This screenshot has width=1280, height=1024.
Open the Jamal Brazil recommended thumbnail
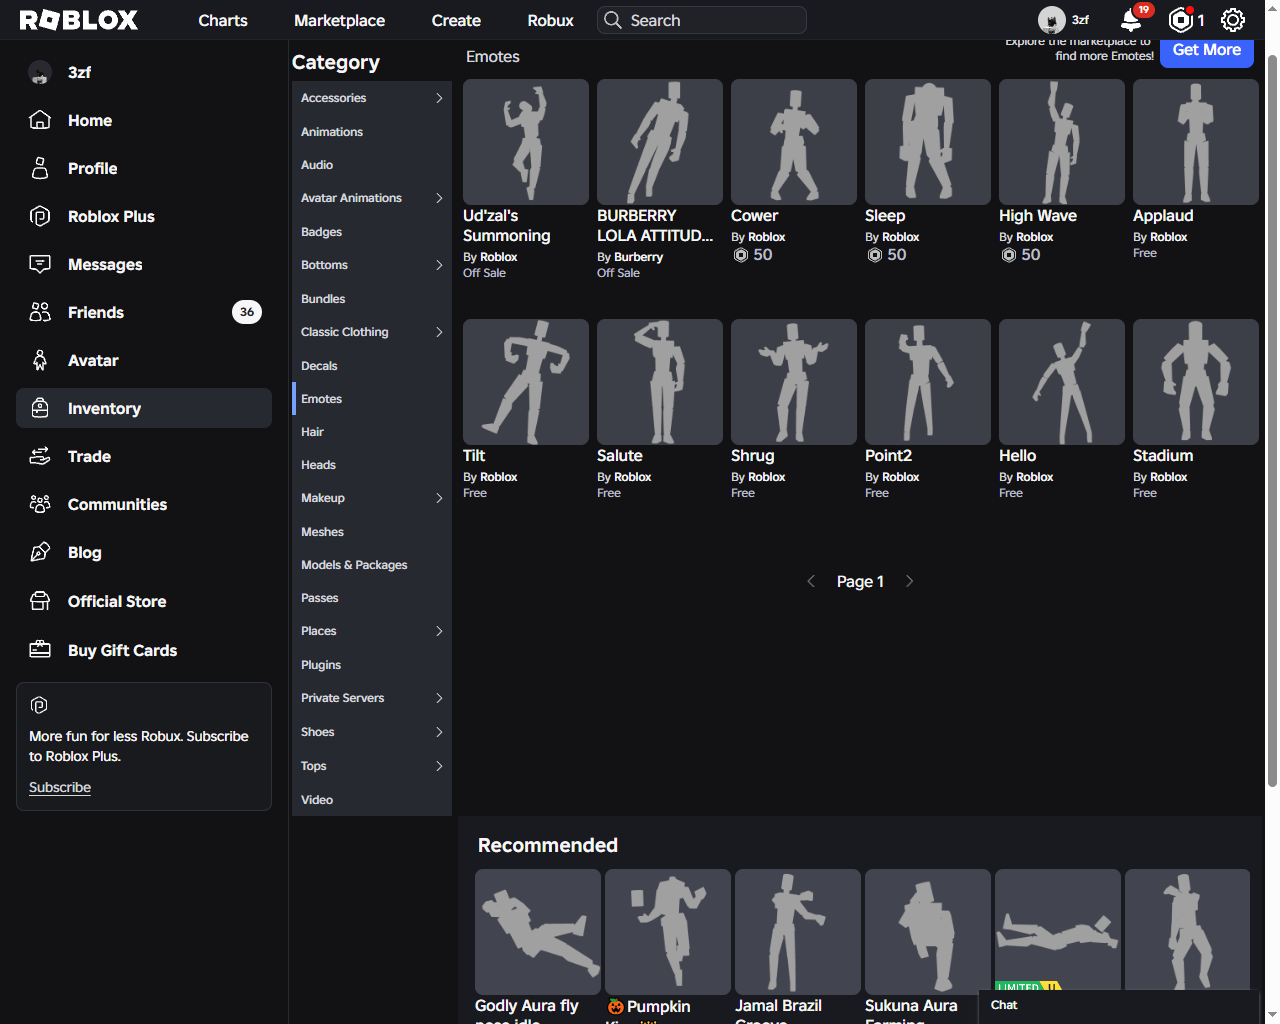pyautogui.click(x=798, y=932)
